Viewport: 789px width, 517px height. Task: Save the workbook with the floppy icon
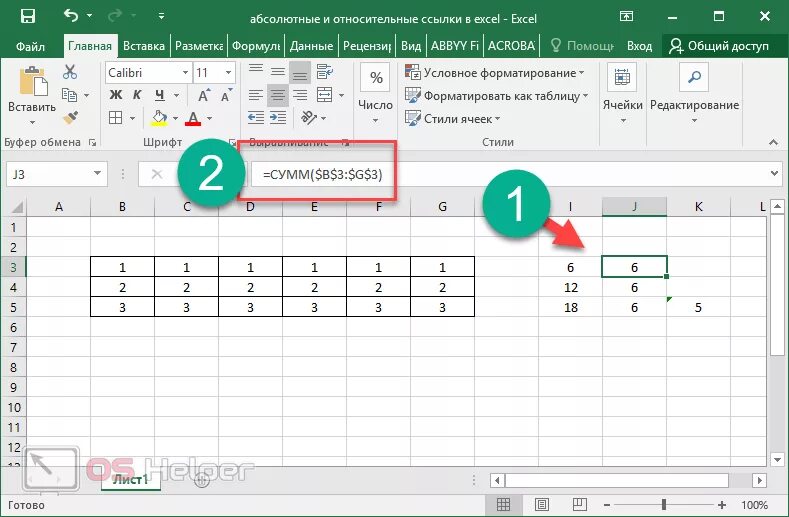27,17
